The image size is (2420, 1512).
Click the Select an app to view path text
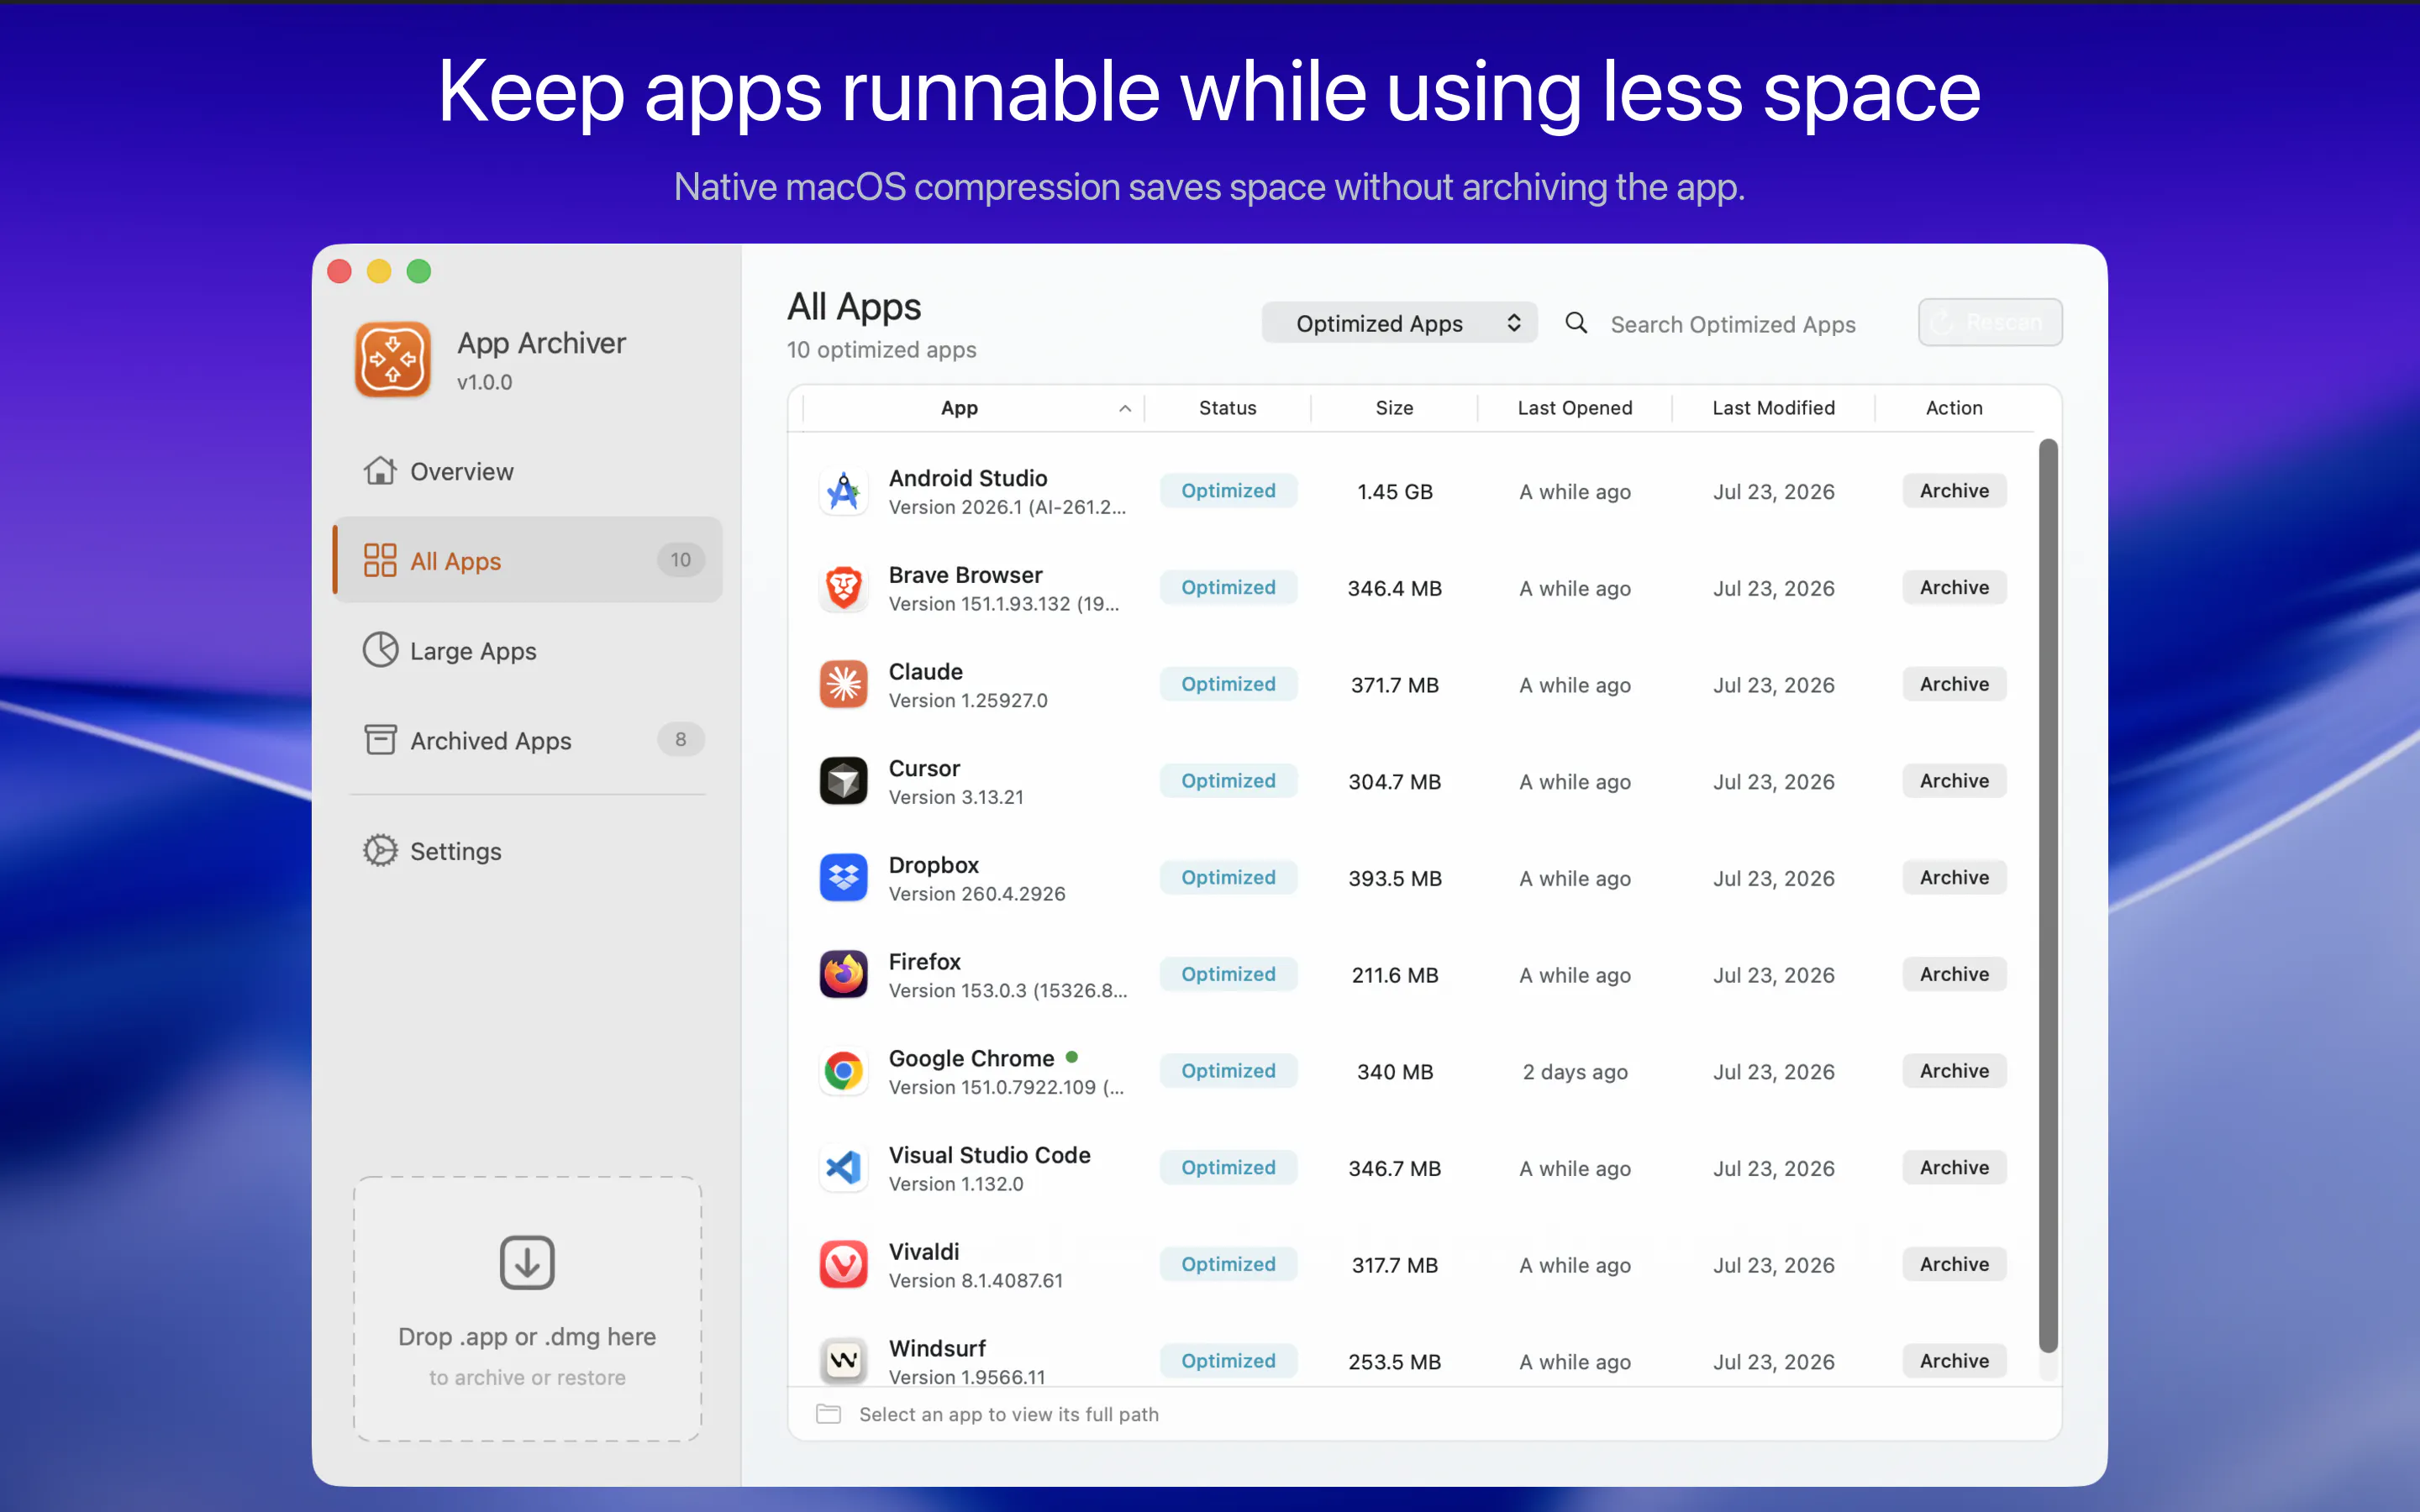coord(1008,1414)
